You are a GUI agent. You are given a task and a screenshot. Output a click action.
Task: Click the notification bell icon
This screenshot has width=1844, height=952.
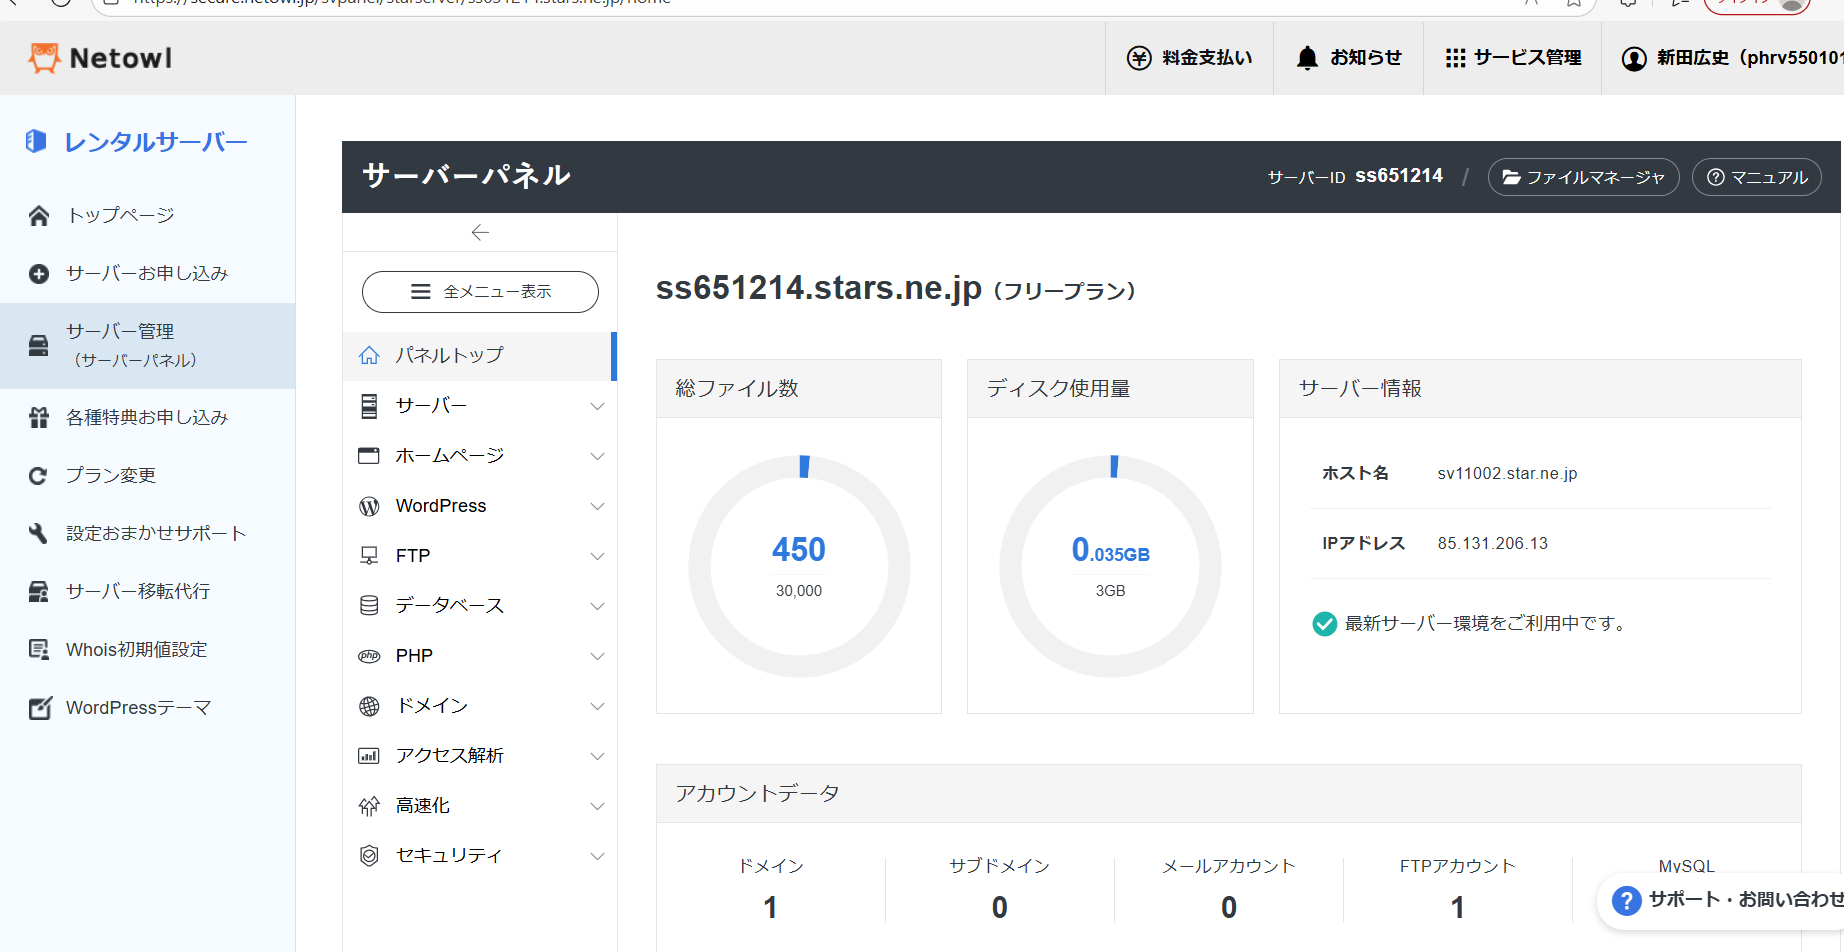click(1307, 58)
